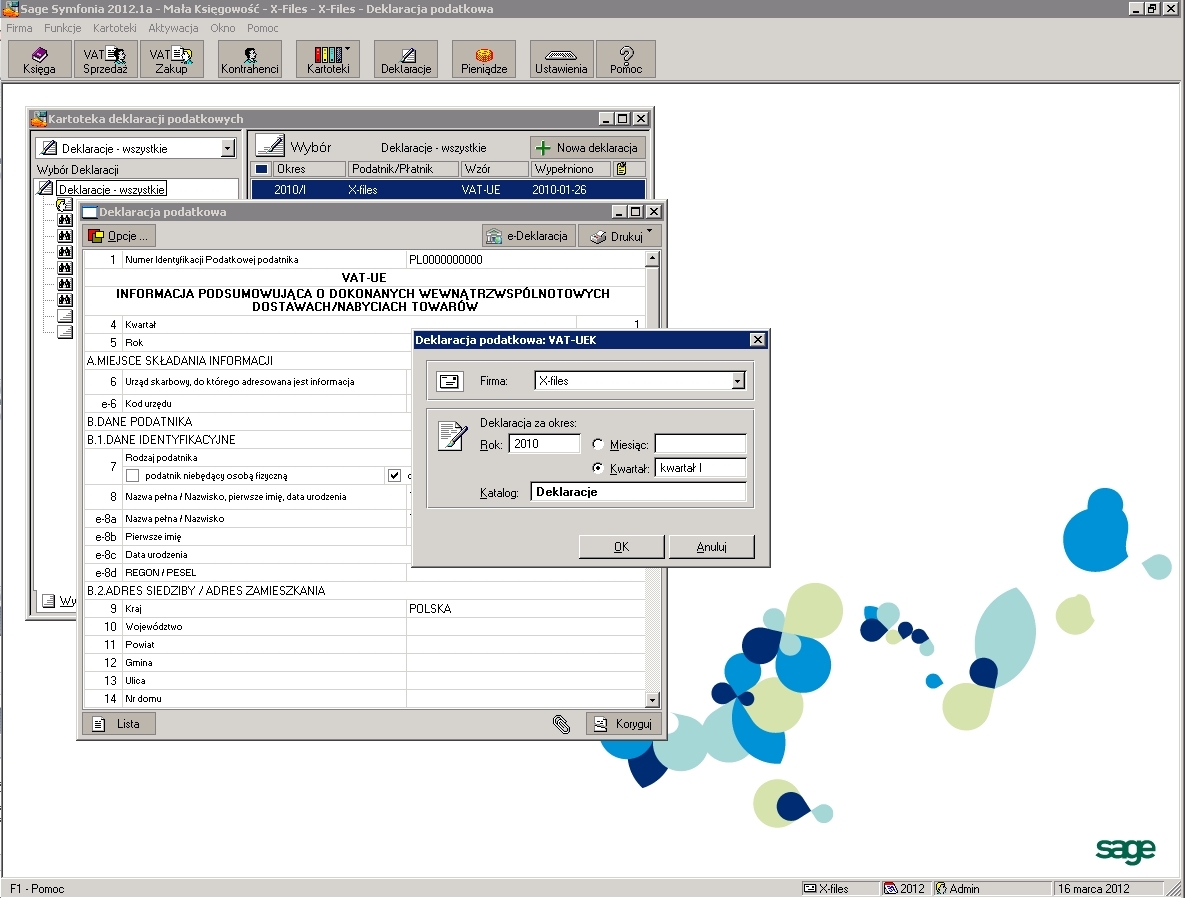
Task: Click the Opcje... button
Action: pos(119,236)
